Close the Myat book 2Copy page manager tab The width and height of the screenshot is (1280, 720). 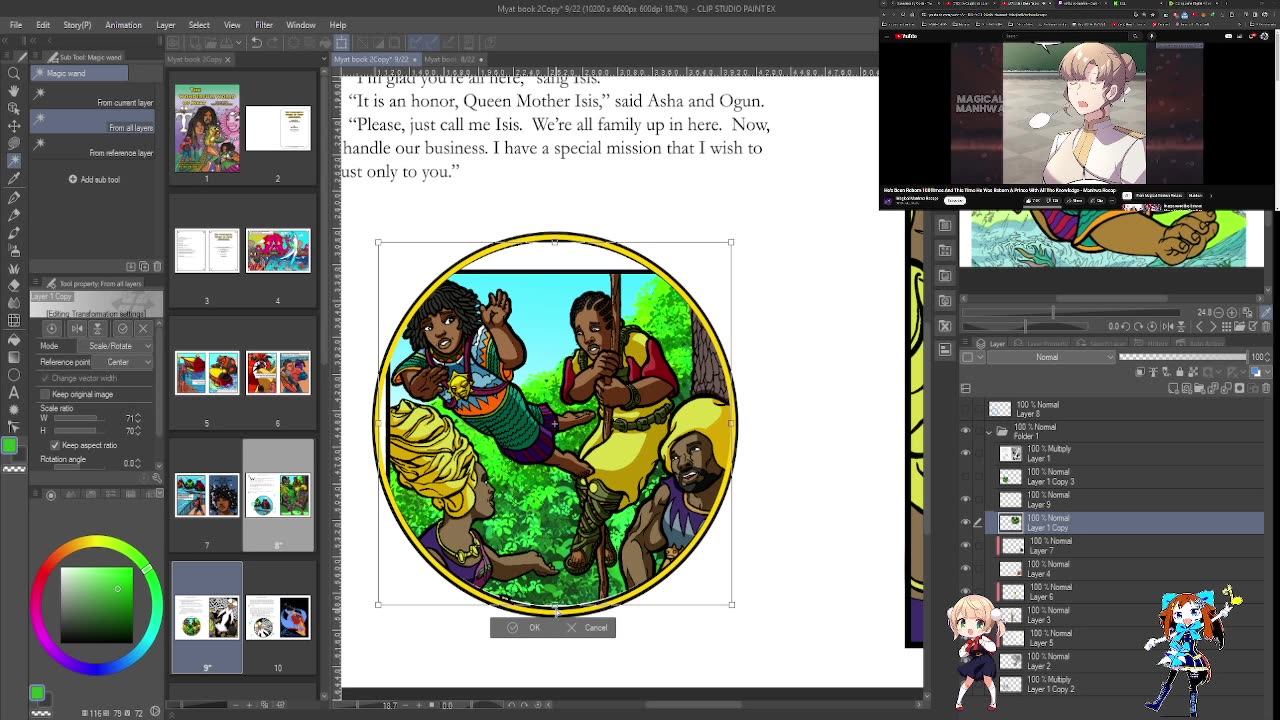[227, 59]
